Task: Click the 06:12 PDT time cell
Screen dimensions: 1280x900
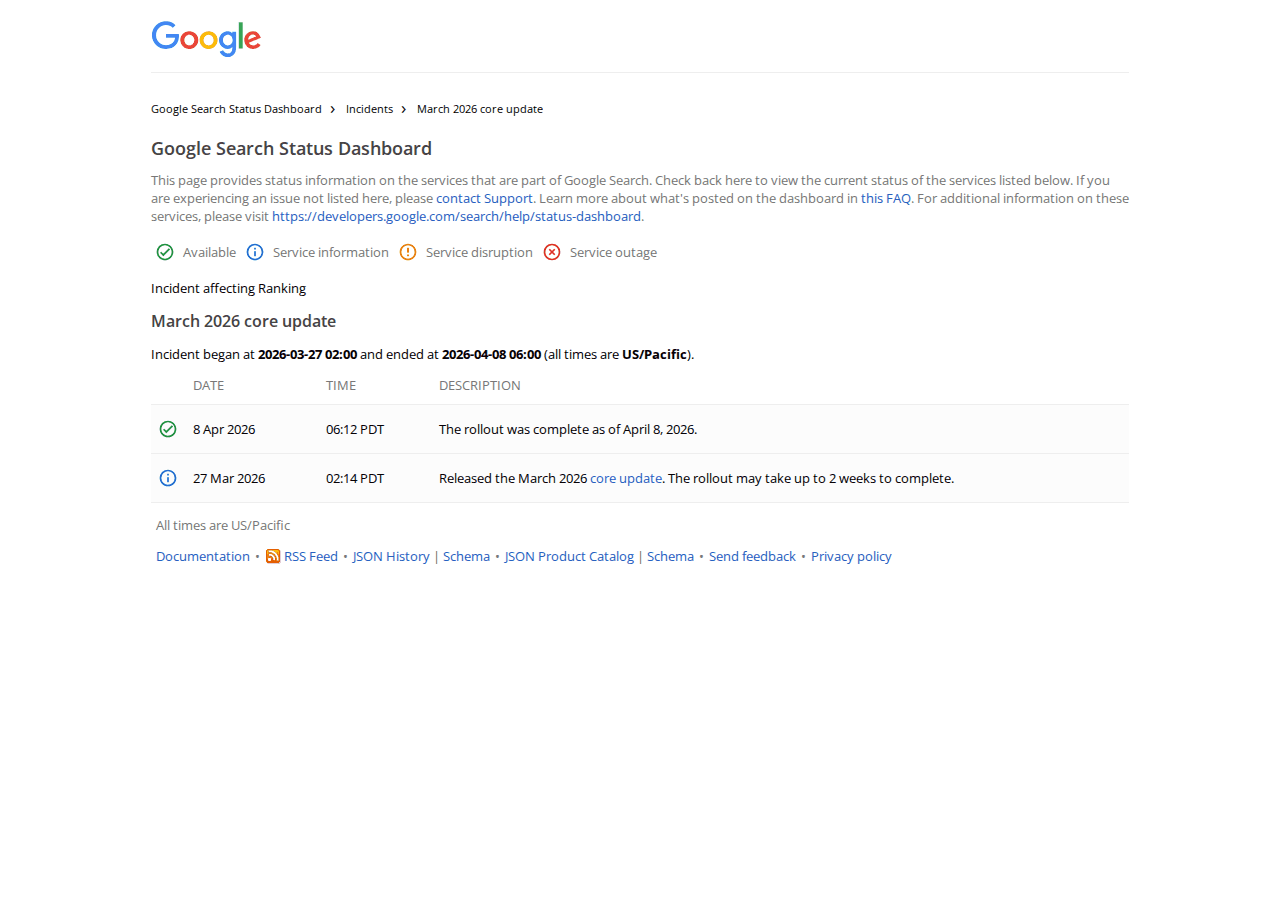Action: point(355,429)
